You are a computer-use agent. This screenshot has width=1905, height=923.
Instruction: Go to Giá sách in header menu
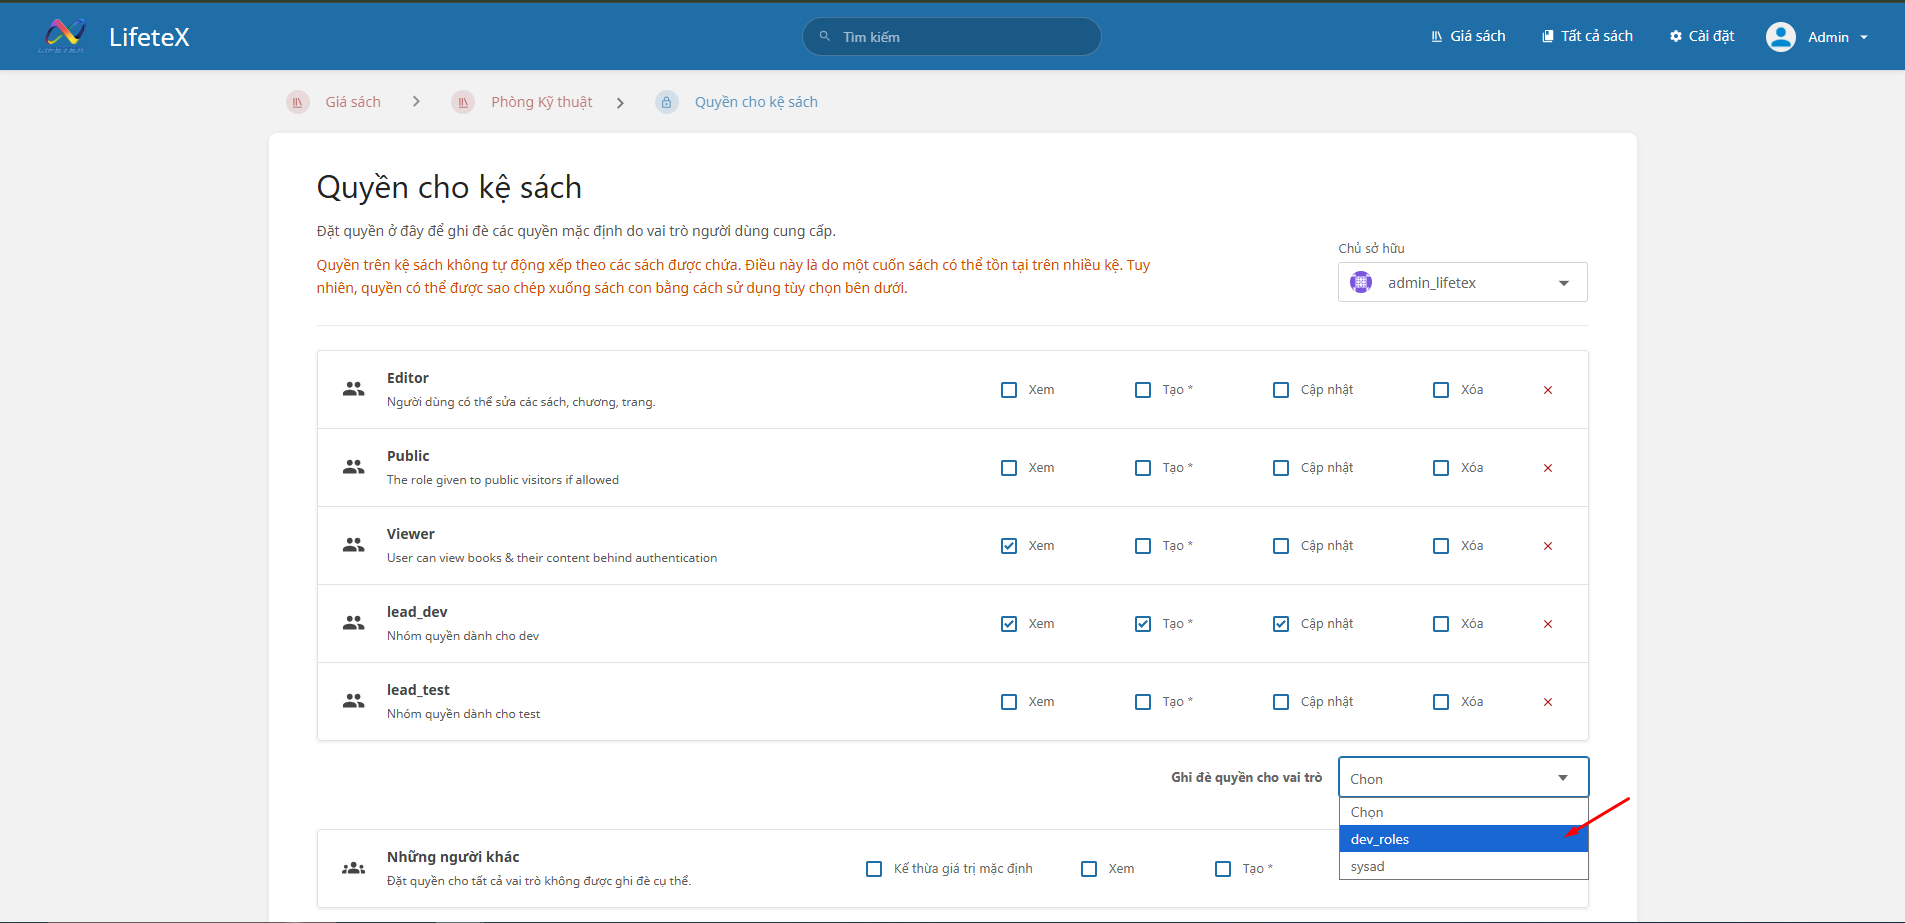click(1468, 36)
